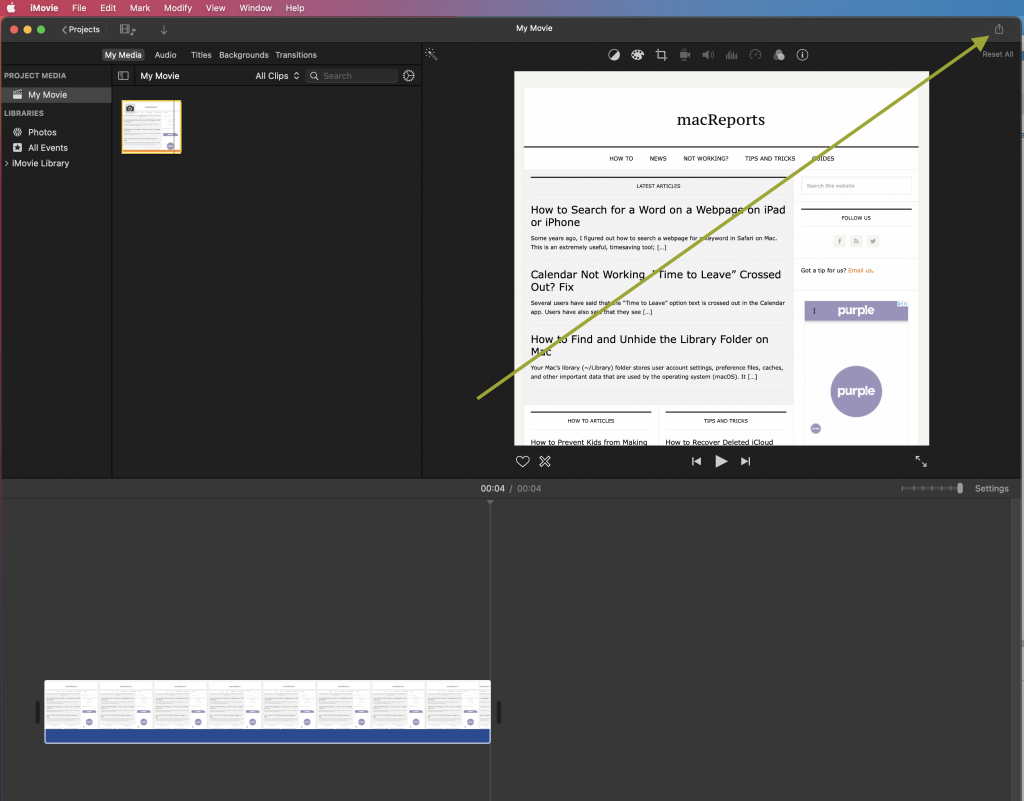The width and height of the screenshot is (1024, 801).
Task: Open the timeline Settings popover
Action: (x=991, y=488)
